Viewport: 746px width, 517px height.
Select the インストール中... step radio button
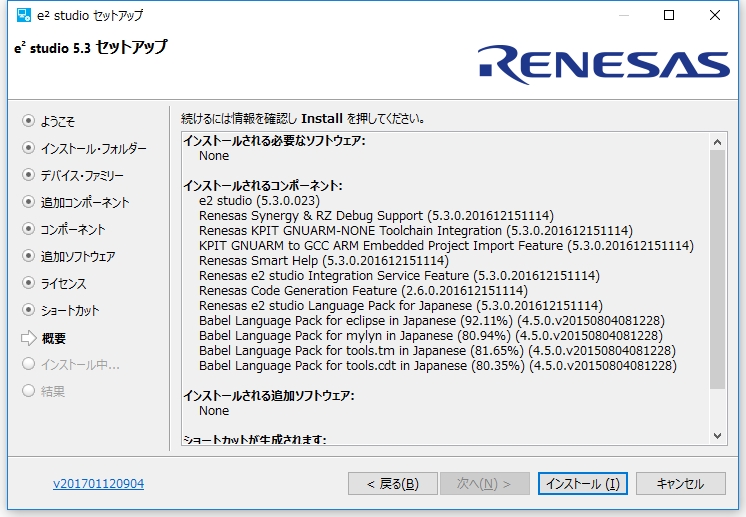pos(29,364)
